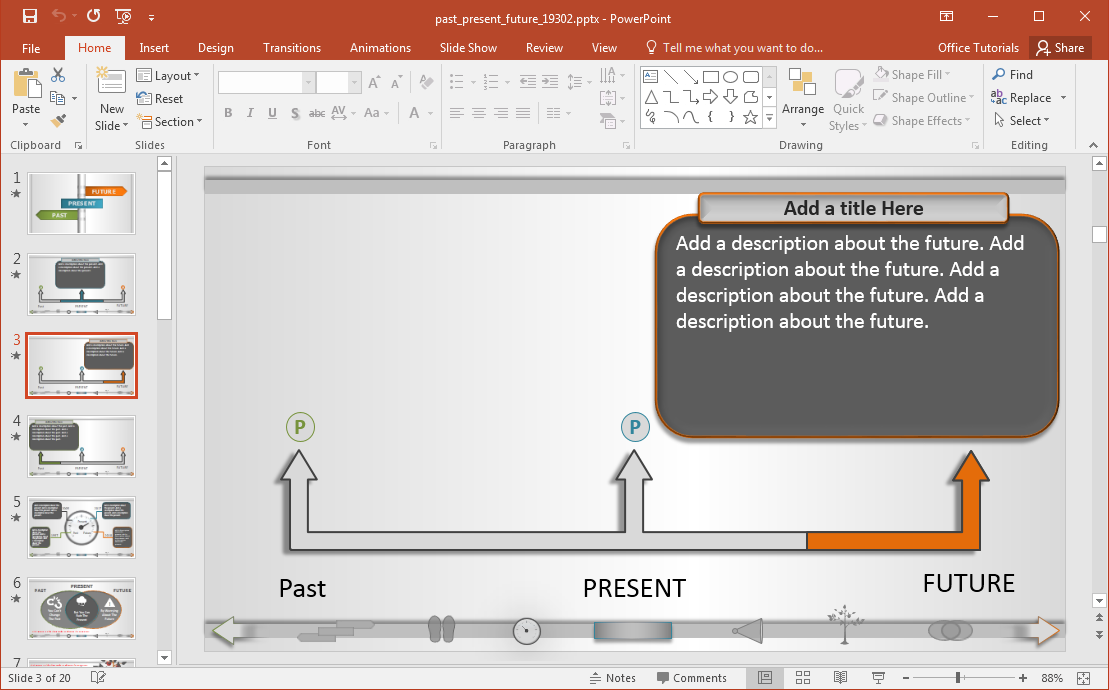Toggle Underline formatting
Viewport: 1109px width, 690px height.
tap(271, 113)
